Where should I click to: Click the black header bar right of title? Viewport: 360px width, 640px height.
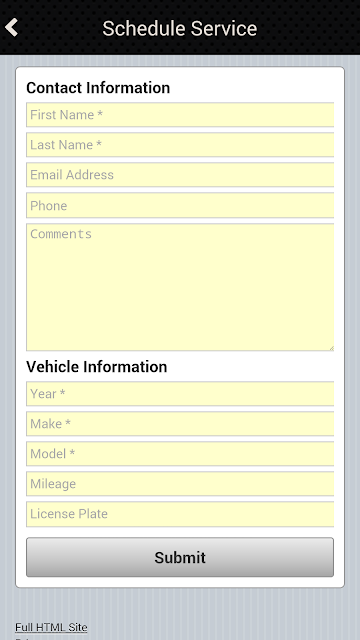(x=308, y=28)
